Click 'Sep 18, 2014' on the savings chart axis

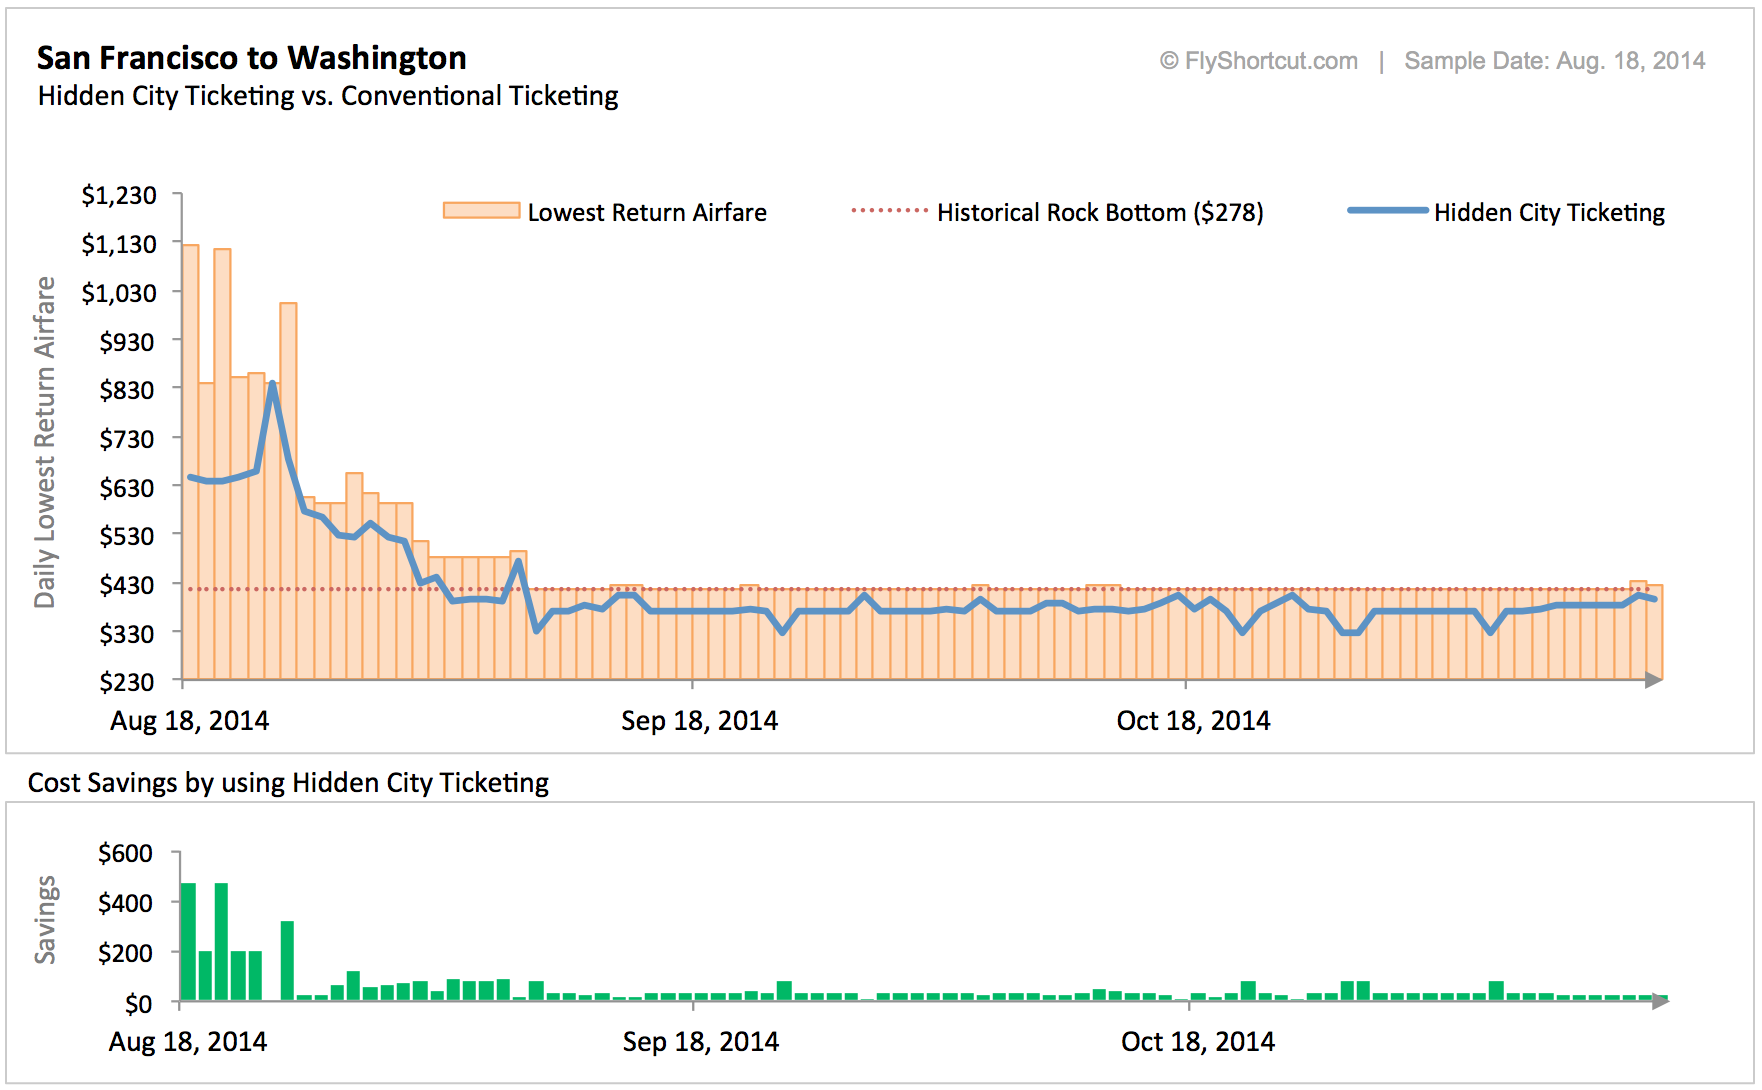(700, 1042)
